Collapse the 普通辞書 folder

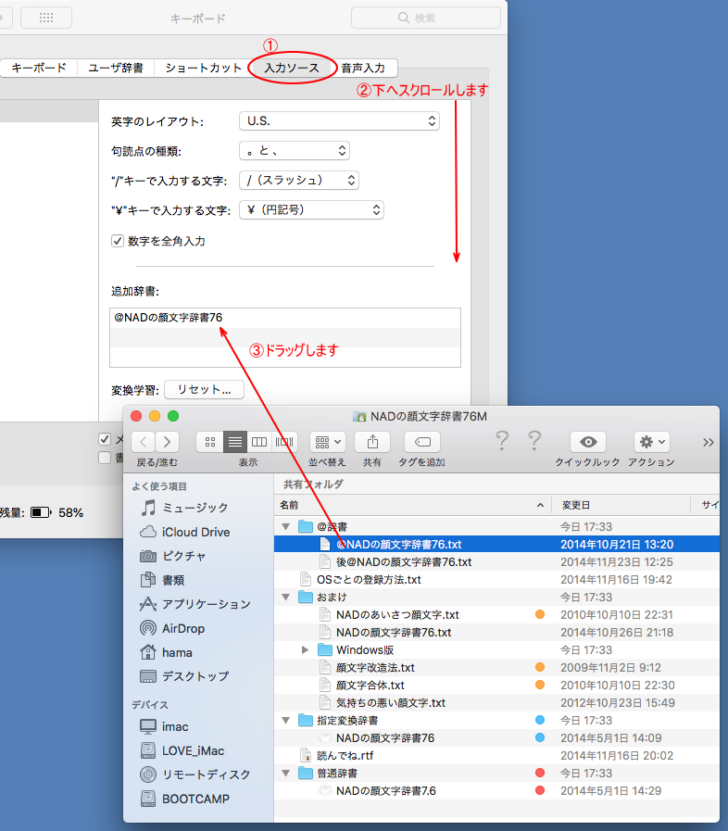pos(286,773)
